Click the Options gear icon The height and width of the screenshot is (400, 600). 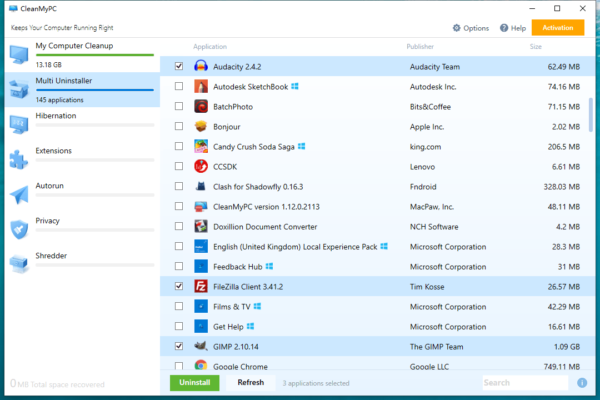tap(457, 28)
